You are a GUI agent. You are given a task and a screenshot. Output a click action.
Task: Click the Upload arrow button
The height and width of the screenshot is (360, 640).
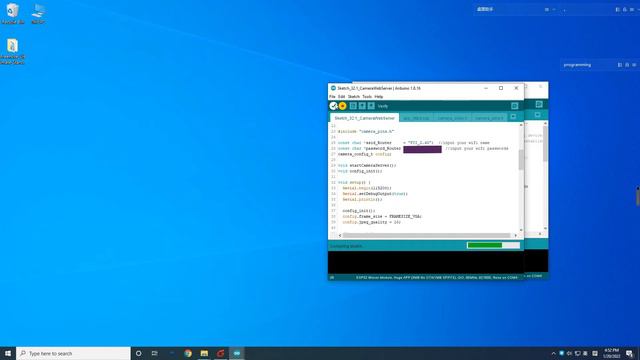[342, 106]
